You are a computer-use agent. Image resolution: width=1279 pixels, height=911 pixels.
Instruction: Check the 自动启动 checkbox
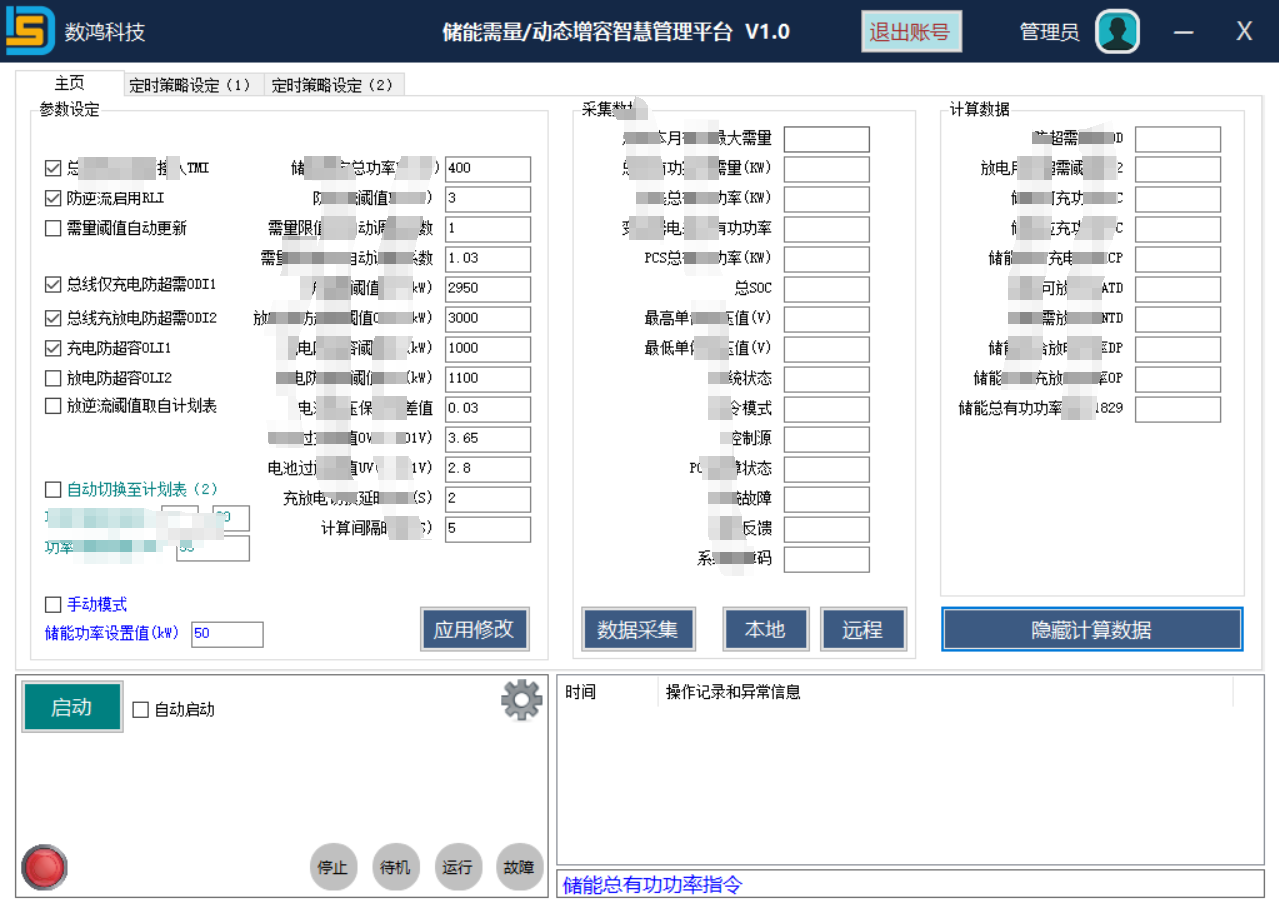[141, 710]
